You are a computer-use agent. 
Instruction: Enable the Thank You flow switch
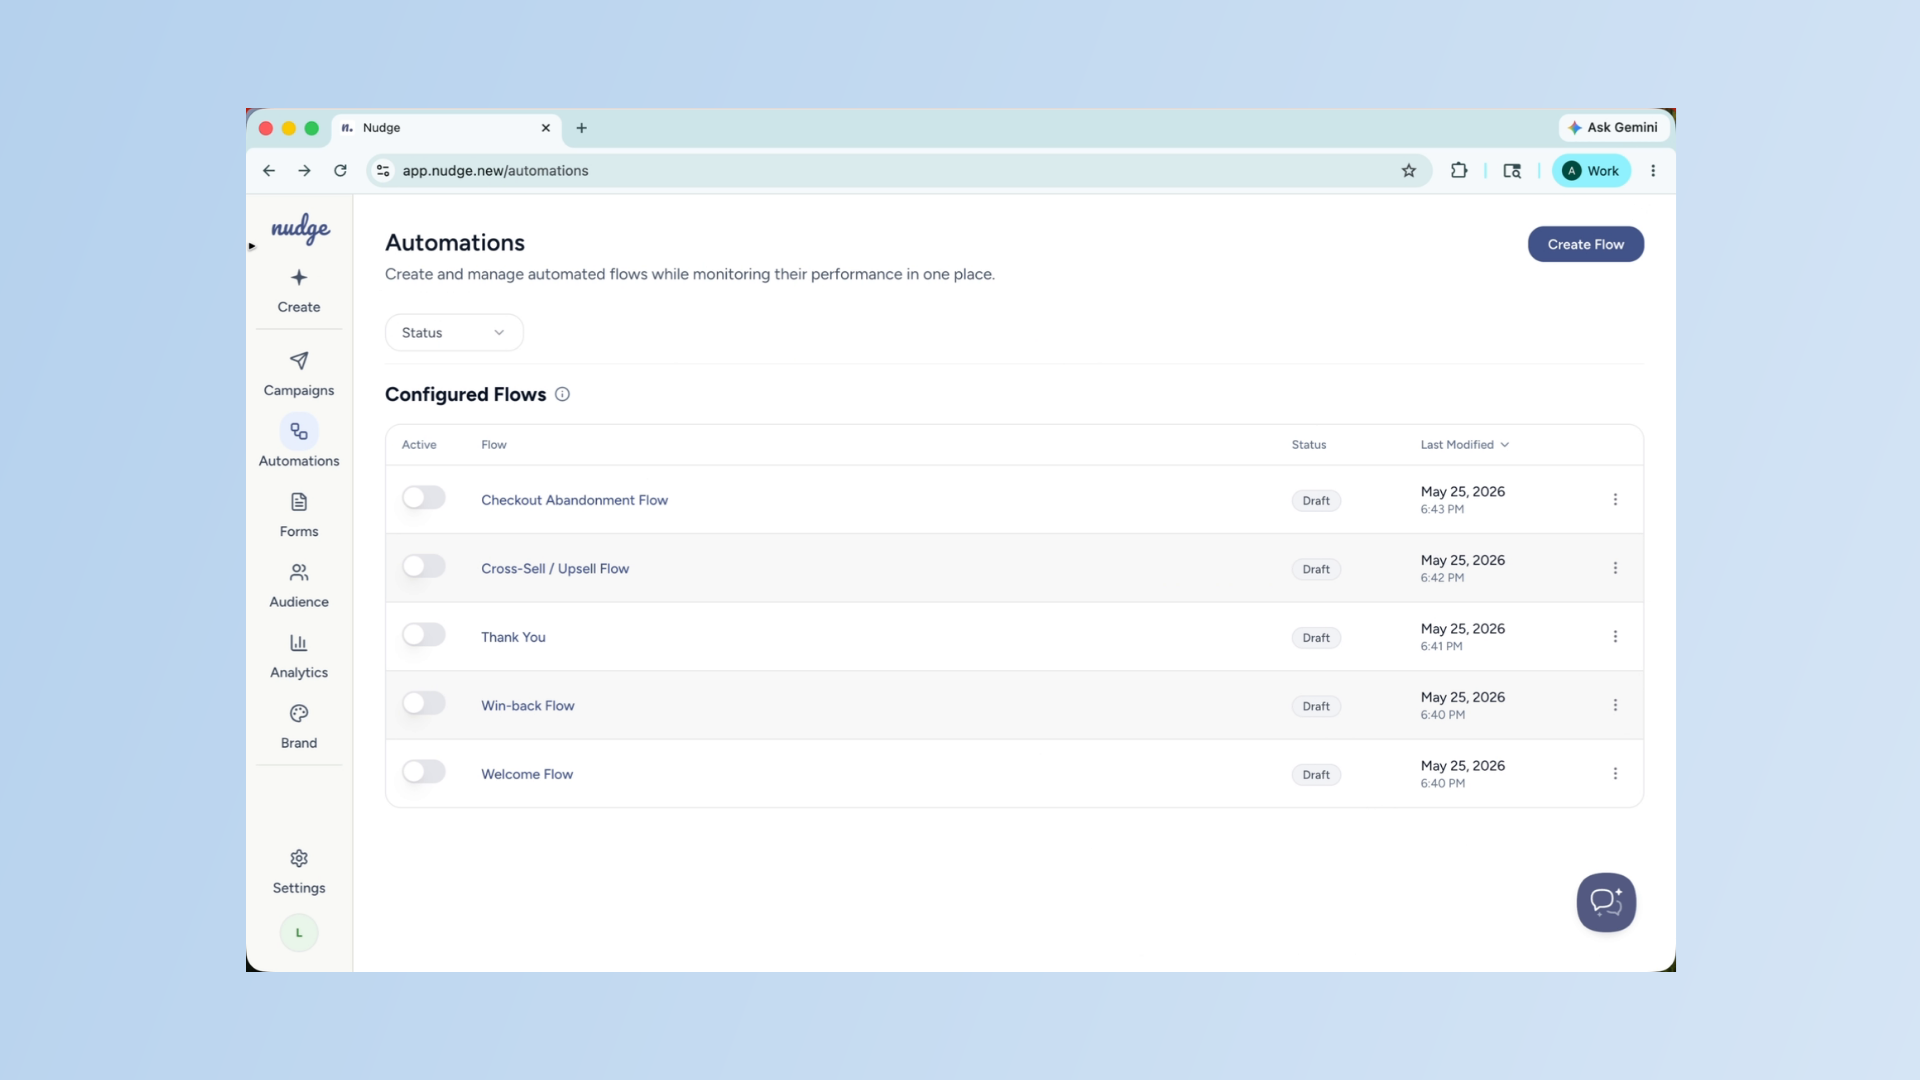pos(424,635)
